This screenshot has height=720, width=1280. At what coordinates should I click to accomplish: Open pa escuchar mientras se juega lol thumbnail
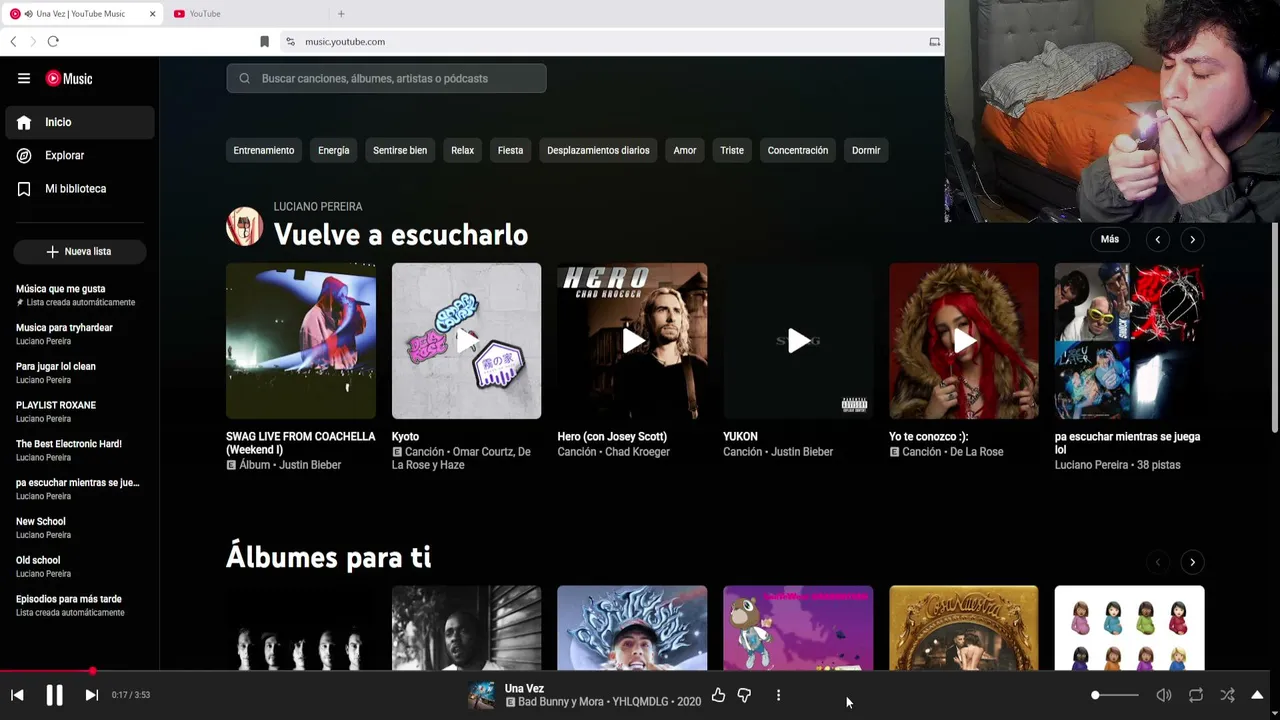1129,341
